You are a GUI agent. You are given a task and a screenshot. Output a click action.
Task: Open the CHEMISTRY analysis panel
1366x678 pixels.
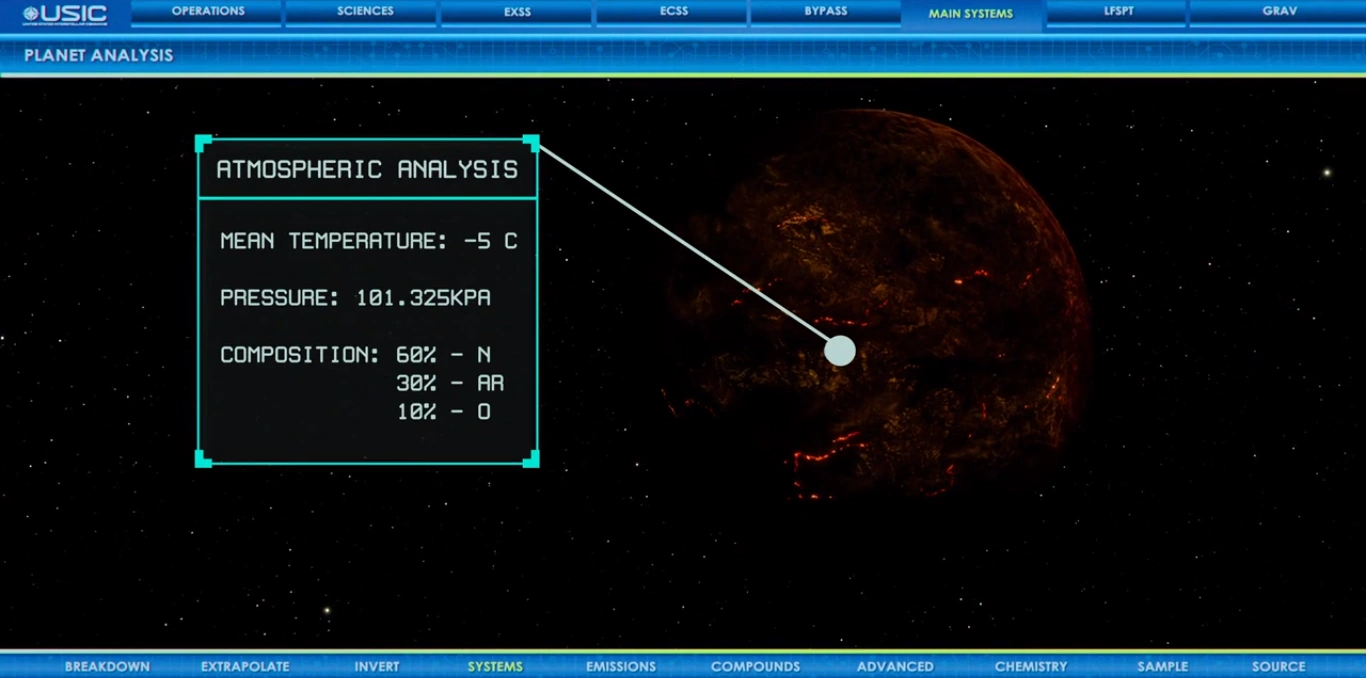pos(1031,666)
